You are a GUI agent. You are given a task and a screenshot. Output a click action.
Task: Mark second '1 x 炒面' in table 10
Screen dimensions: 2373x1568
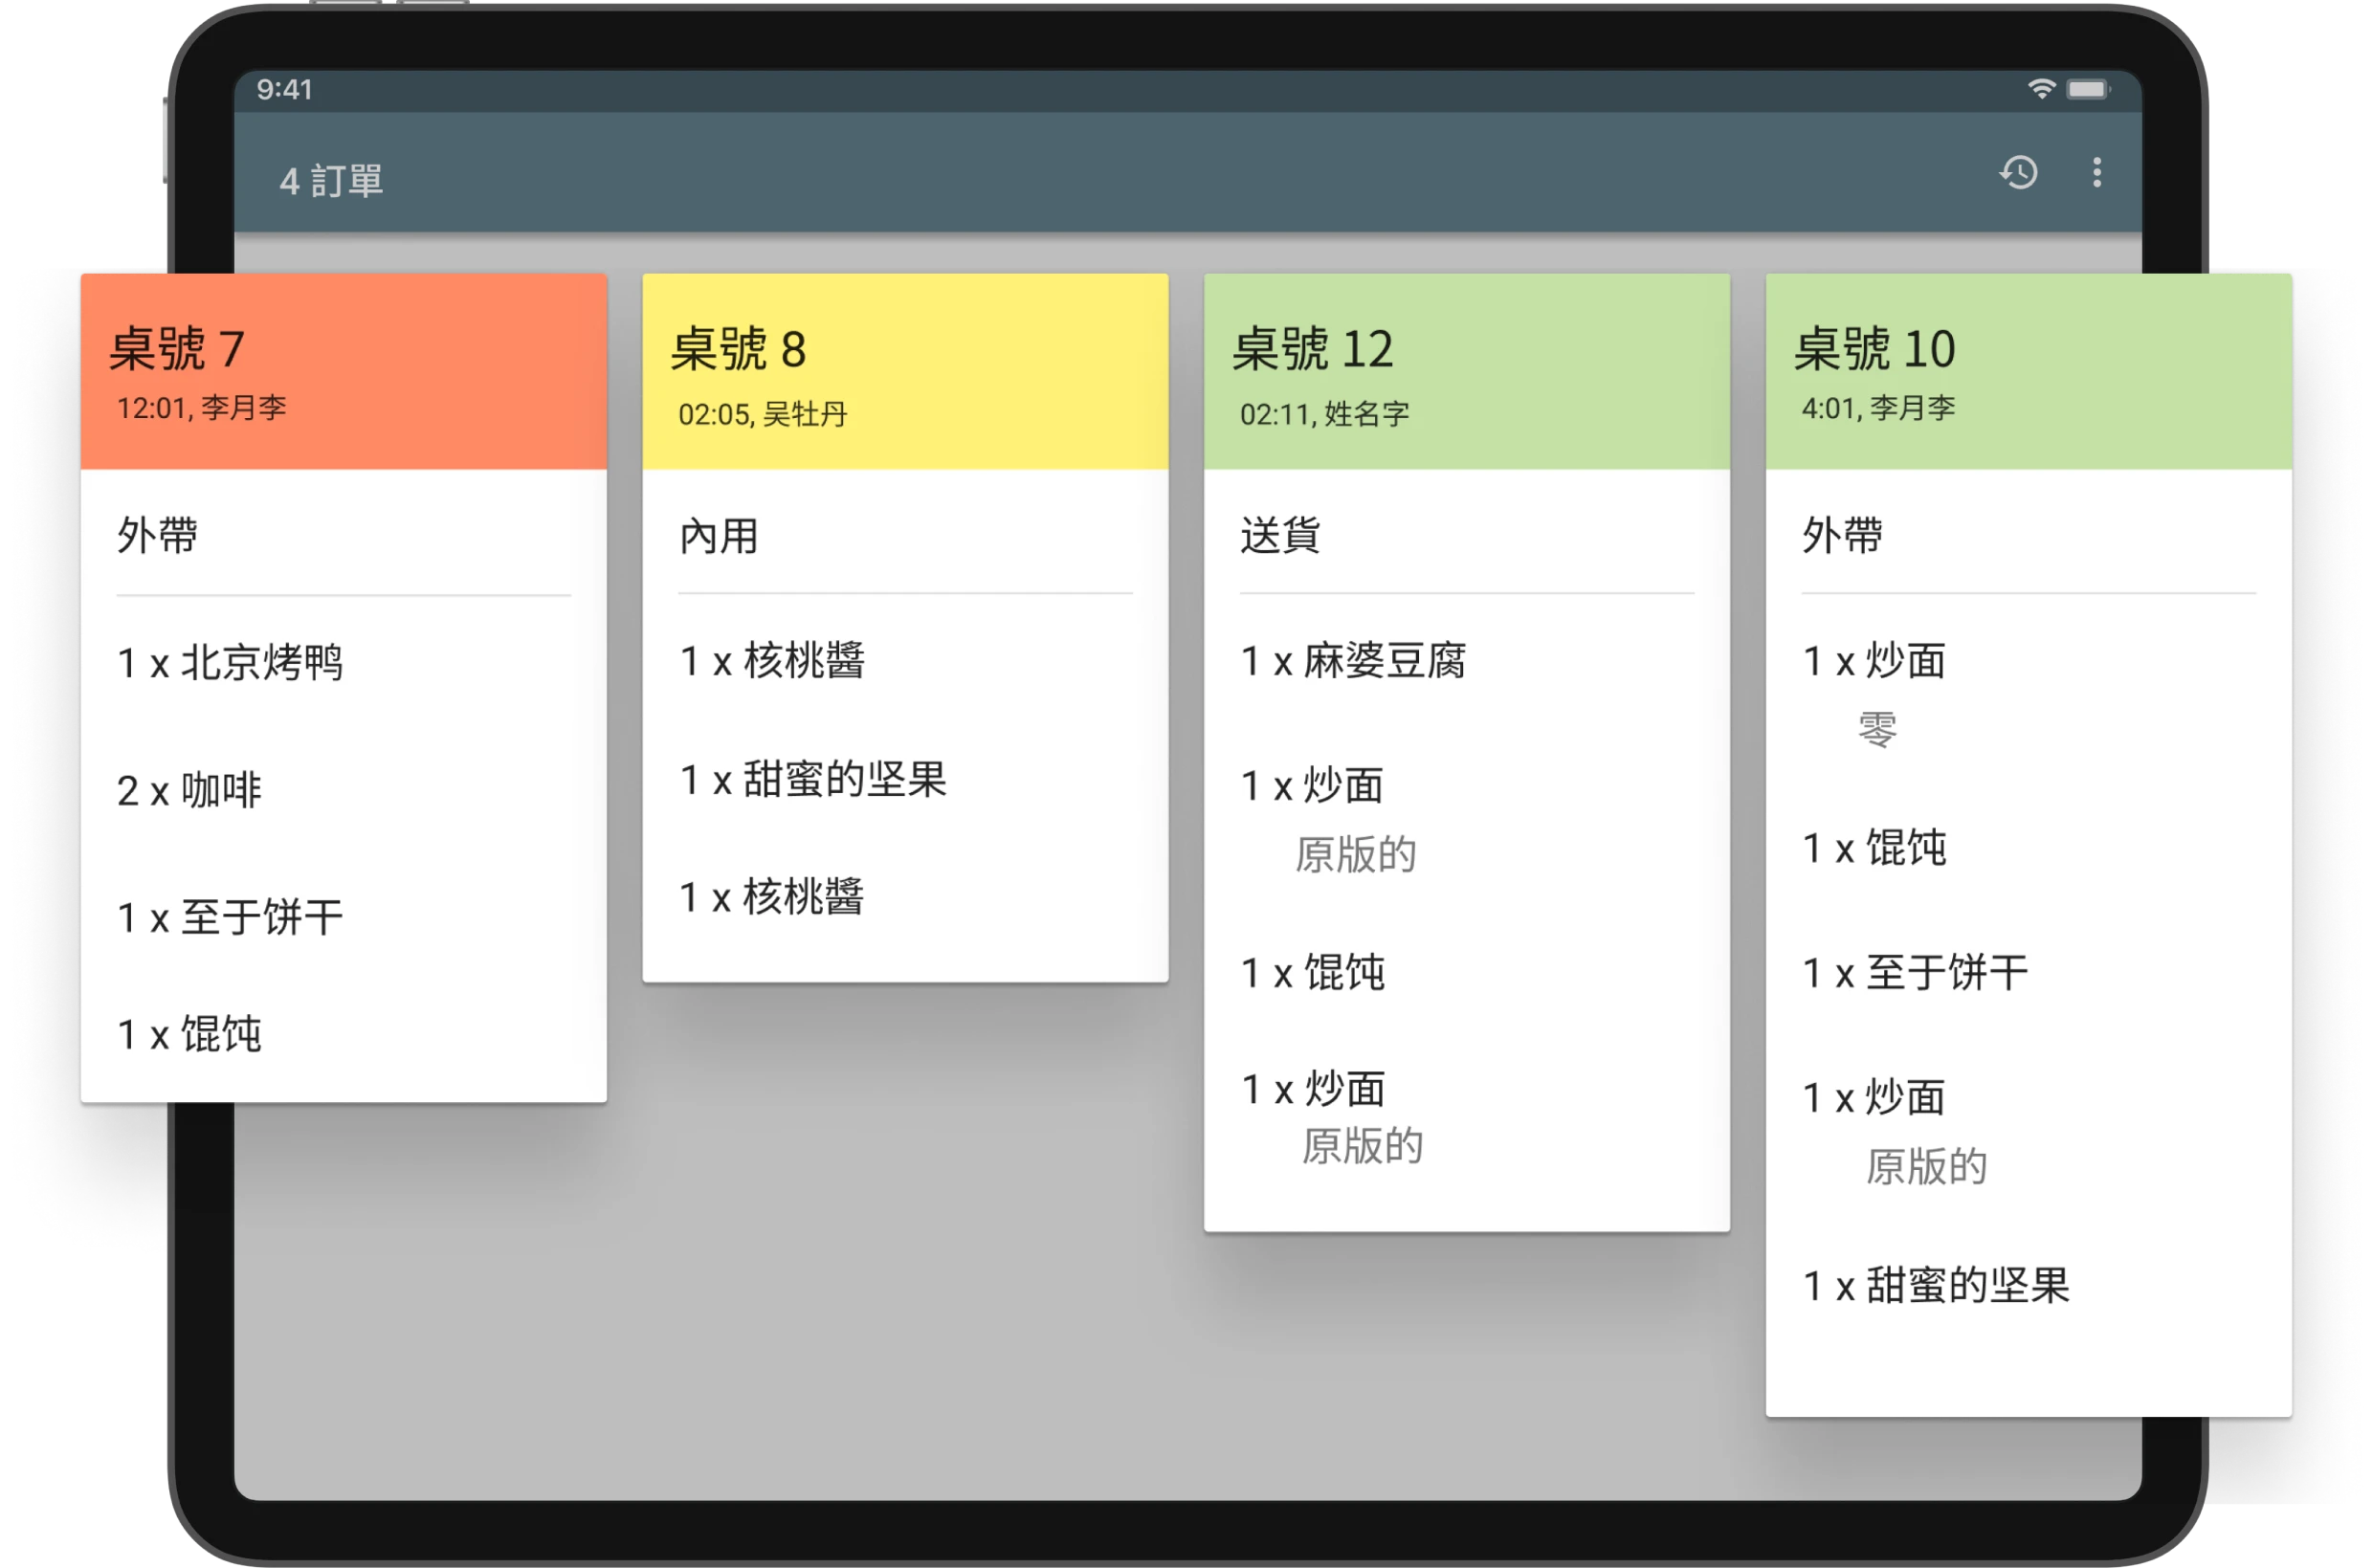pos(1874,1098)
